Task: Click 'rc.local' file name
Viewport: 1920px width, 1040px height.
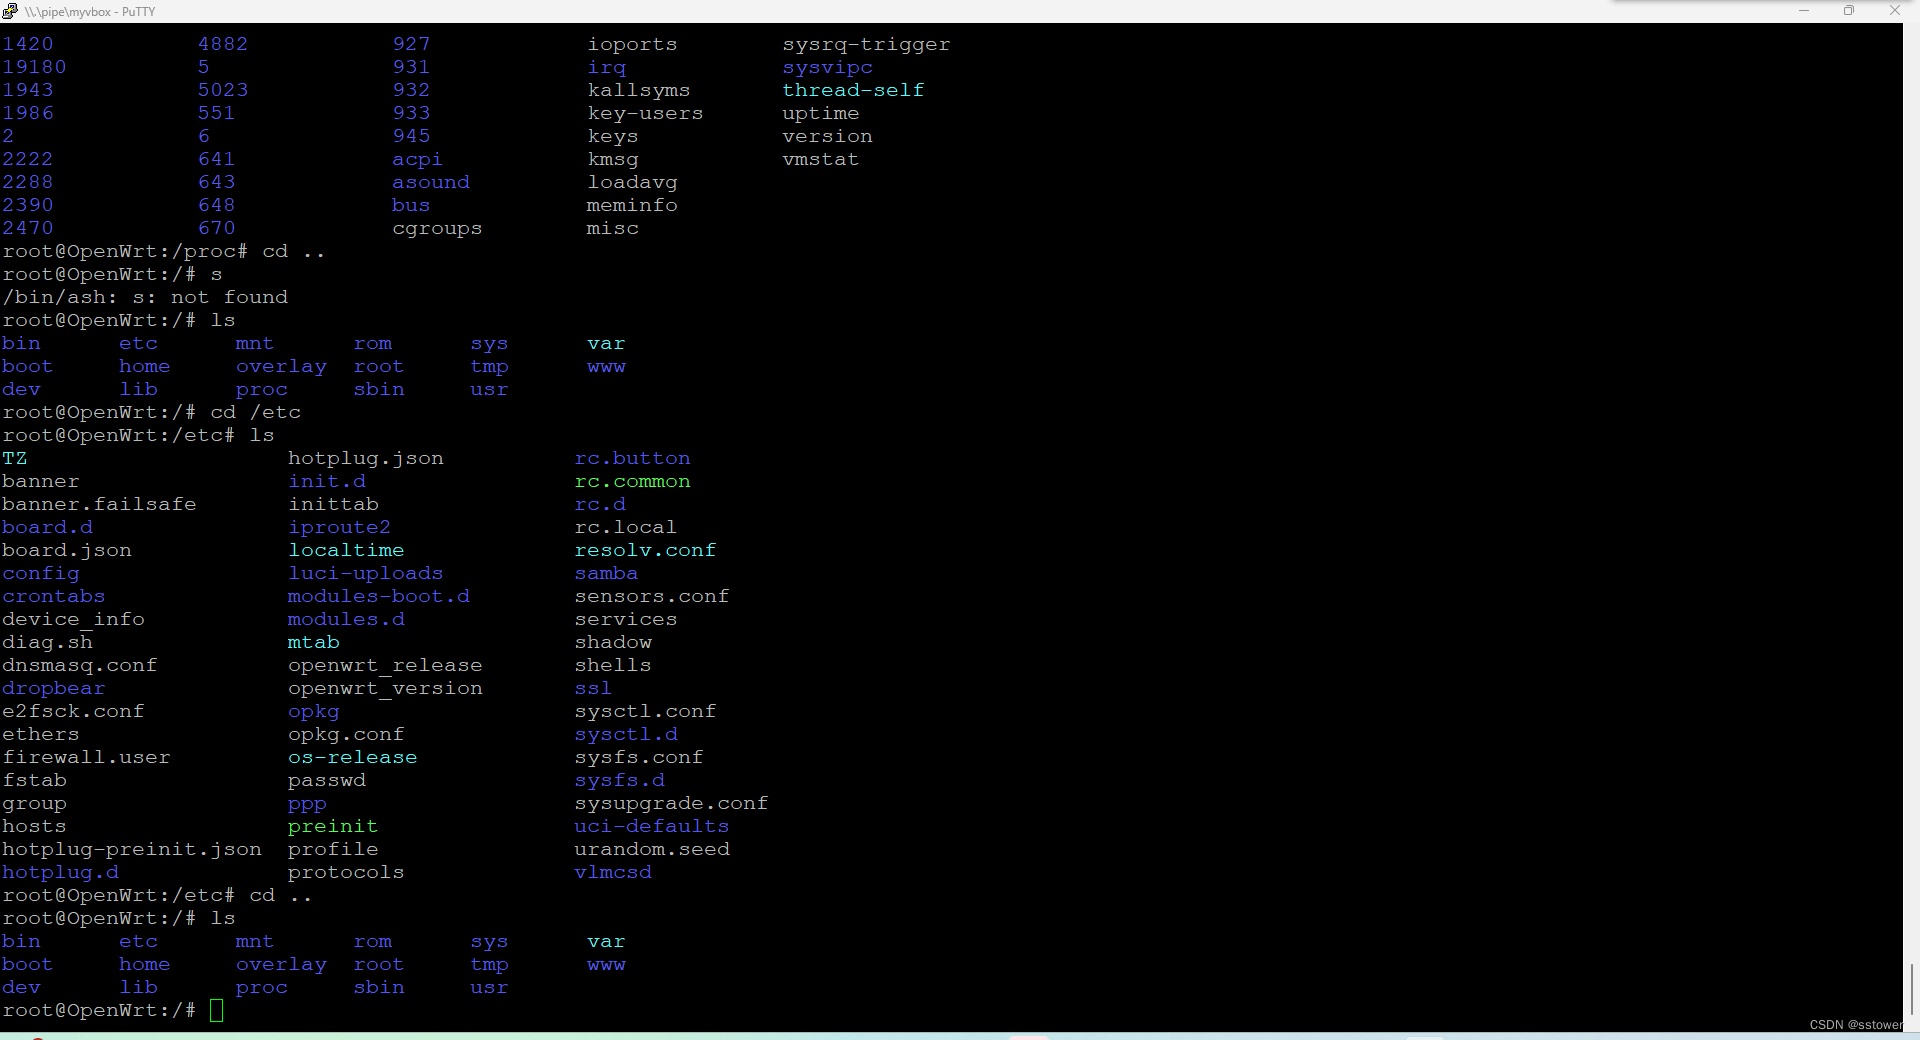Action: tap(626, 527)
